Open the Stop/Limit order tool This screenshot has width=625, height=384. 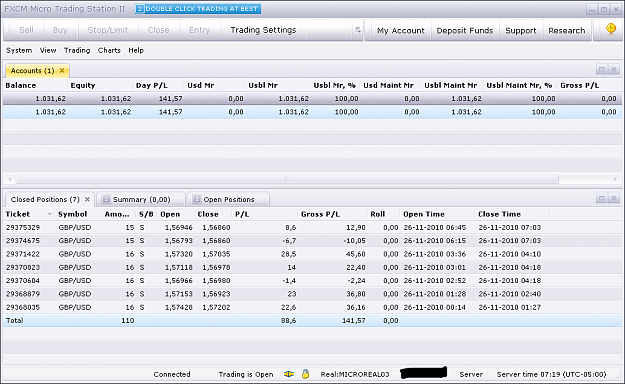click(x=108, y=30)
